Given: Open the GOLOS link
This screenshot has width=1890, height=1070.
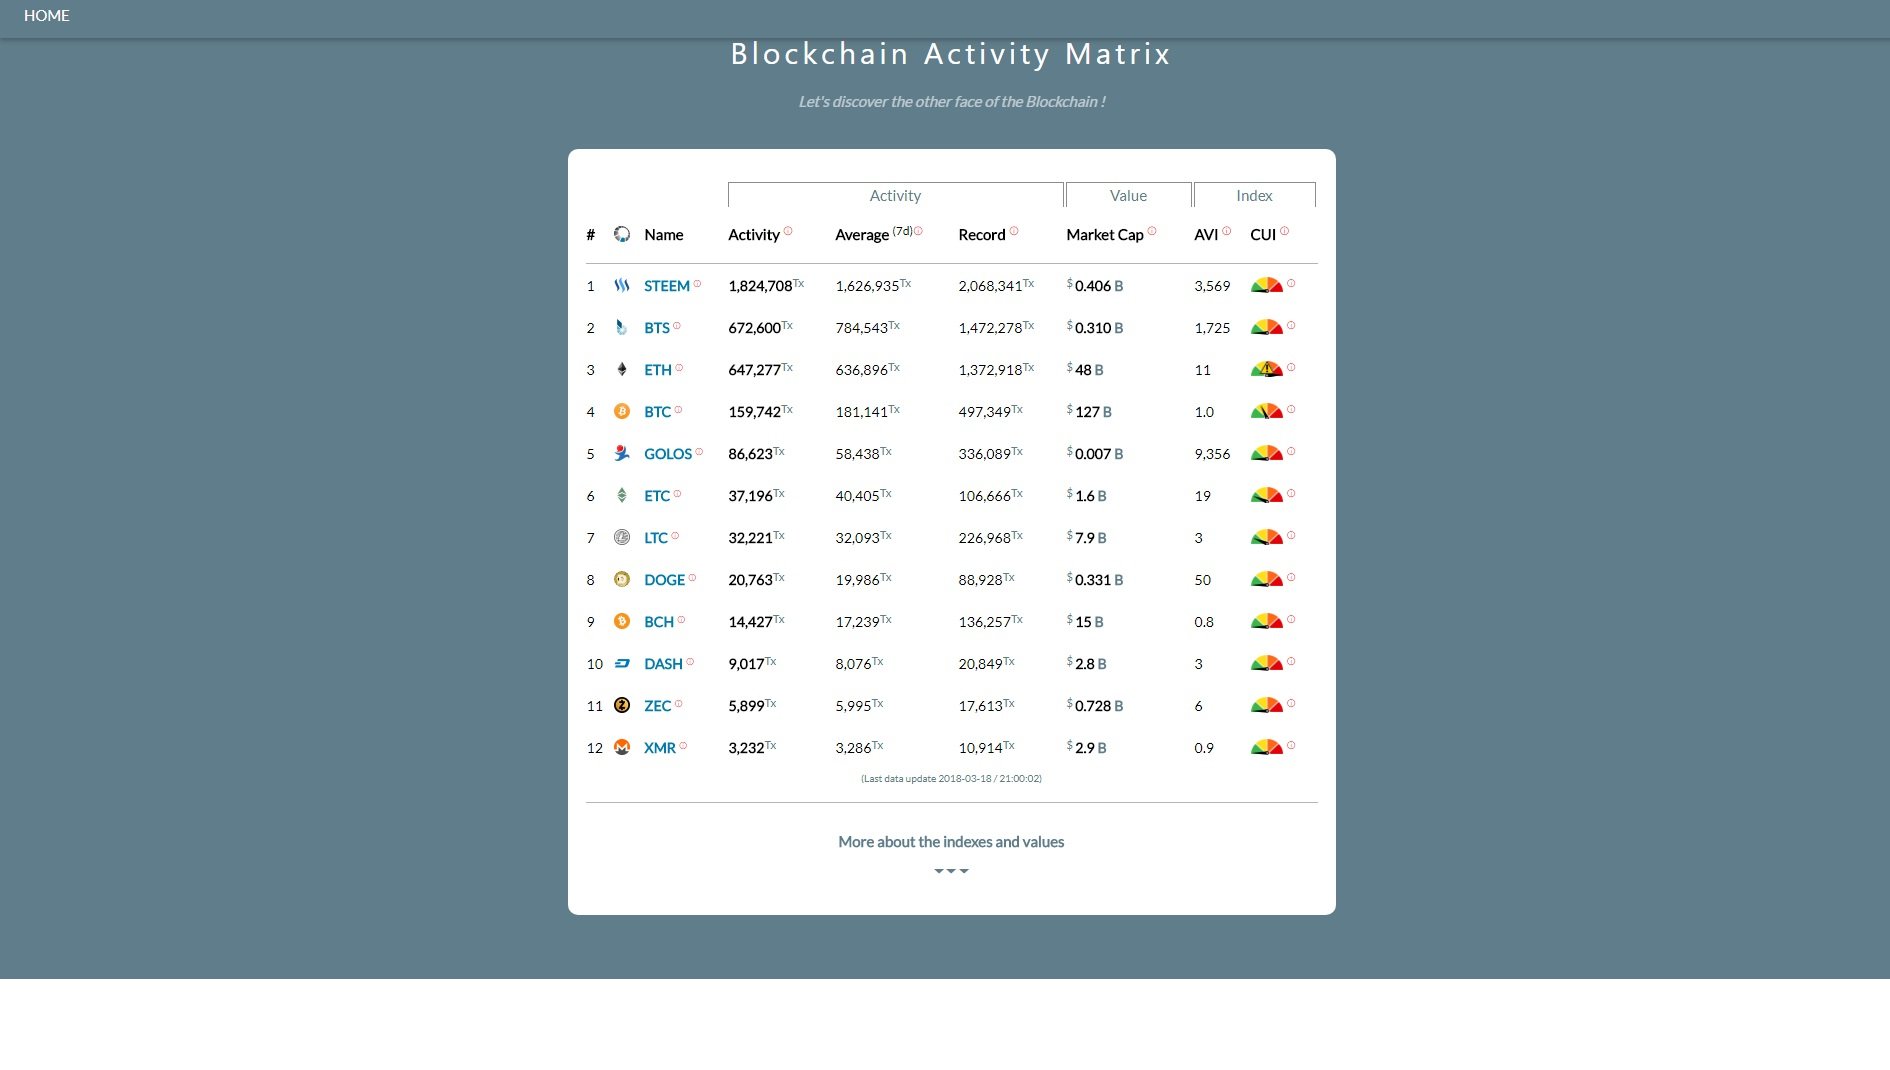Looking at the screenshot, I should [x=668, y=454].
